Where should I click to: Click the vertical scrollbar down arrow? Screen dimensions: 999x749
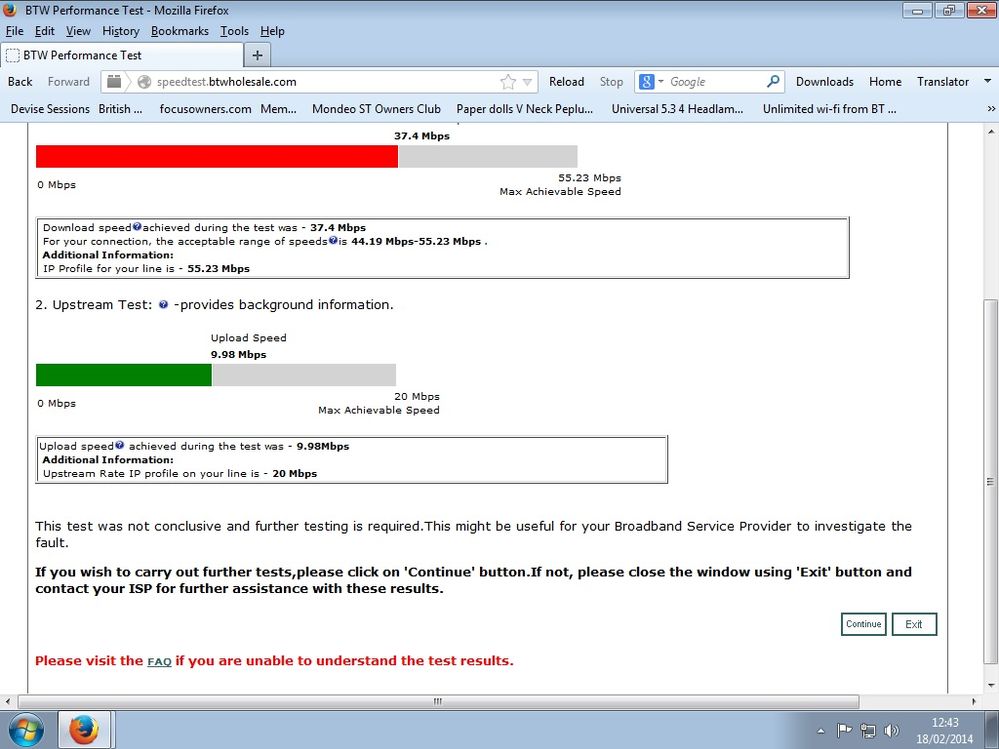click(x=990, y=685)
